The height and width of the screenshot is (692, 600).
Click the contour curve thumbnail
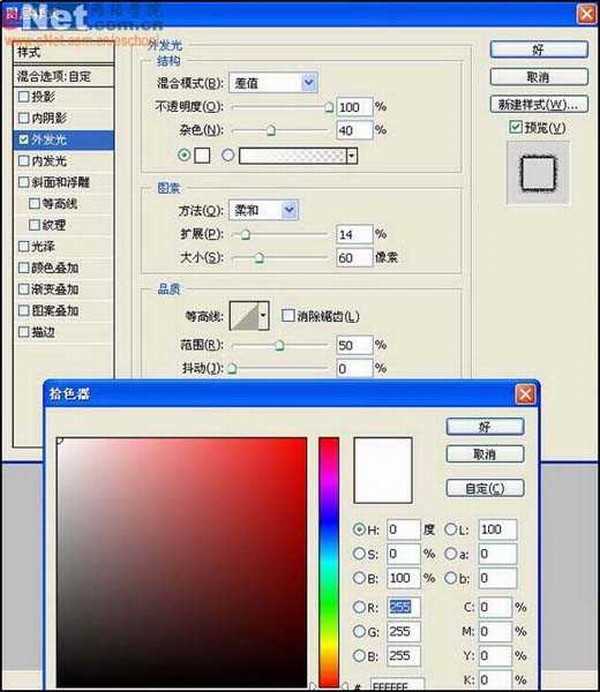(243, 316)
